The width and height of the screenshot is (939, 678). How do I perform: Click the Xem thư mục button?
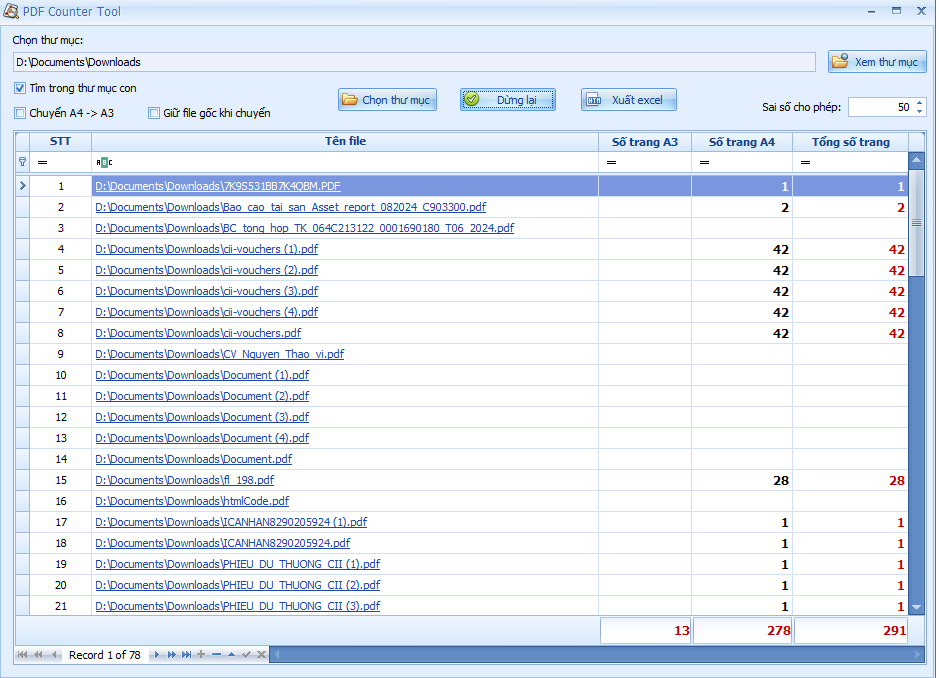[877, 62]
